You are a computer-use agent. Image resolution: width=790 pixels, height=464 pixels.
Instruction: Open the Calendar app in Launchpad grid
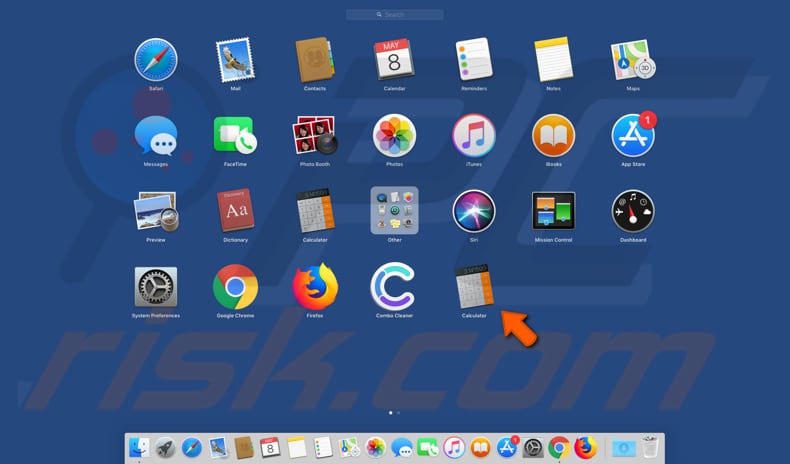point(394,59)
